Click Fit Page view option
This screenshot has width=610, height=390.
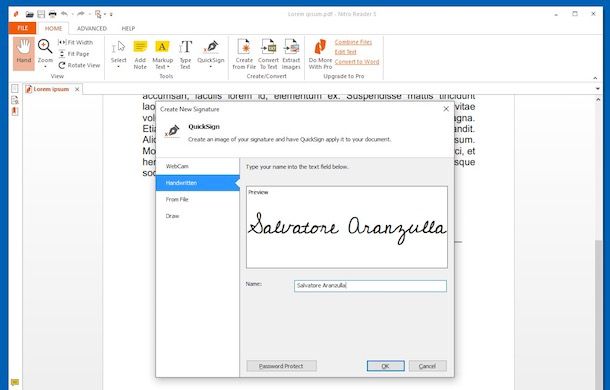[x=74, y=54]
